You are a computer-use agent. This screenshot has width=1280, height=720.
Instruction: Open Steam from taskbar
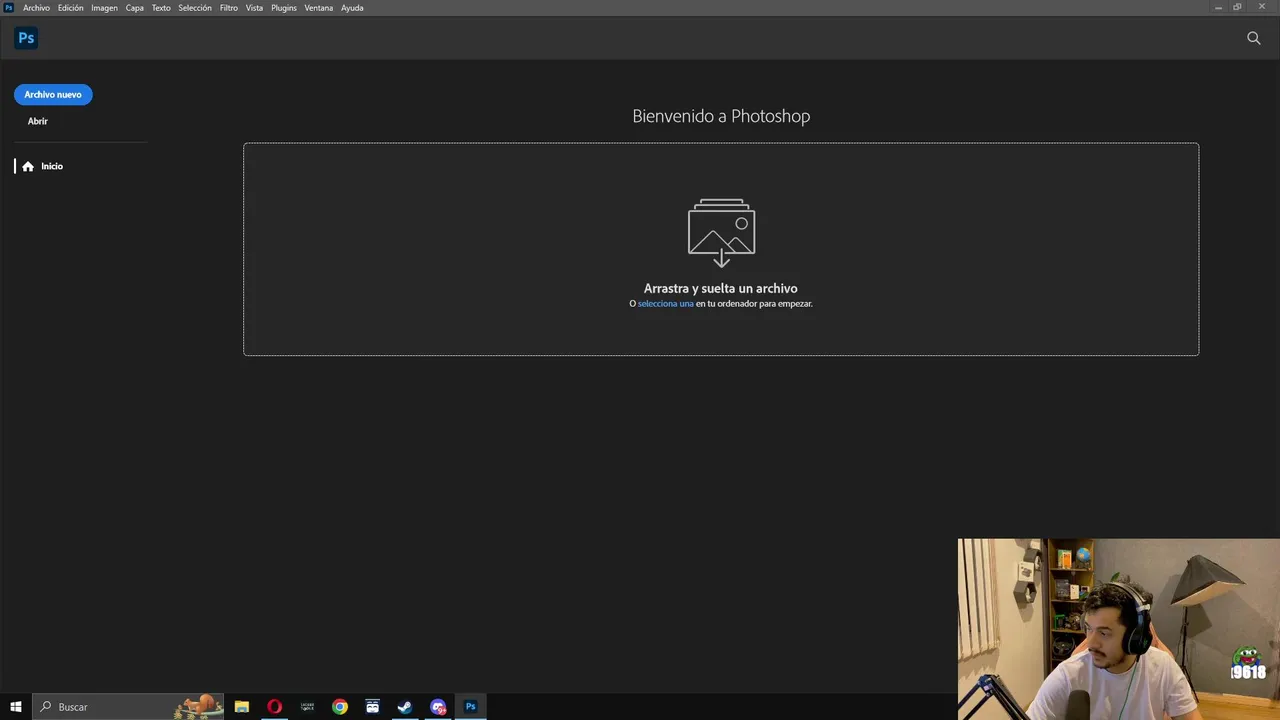(405, 707)
